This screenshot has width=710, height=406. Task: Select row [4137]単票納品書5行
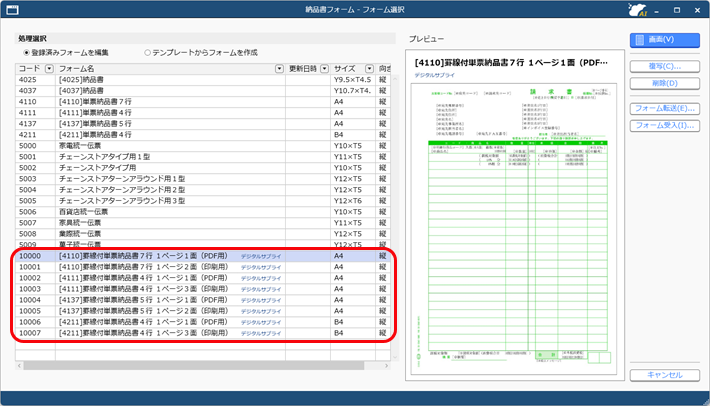point(203,124)
